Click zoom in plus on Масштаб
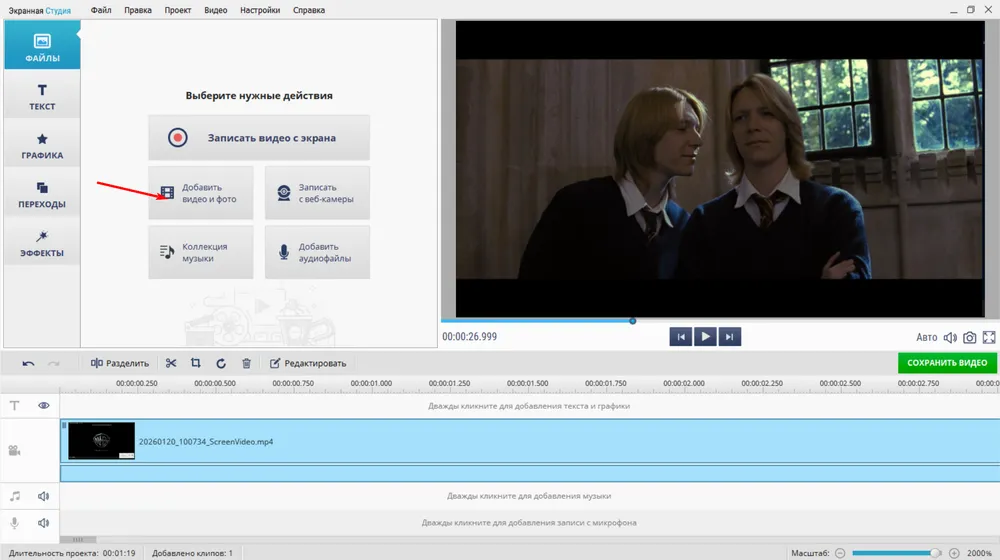This screenshot has height=560, width=1000. tap(954, 553)
